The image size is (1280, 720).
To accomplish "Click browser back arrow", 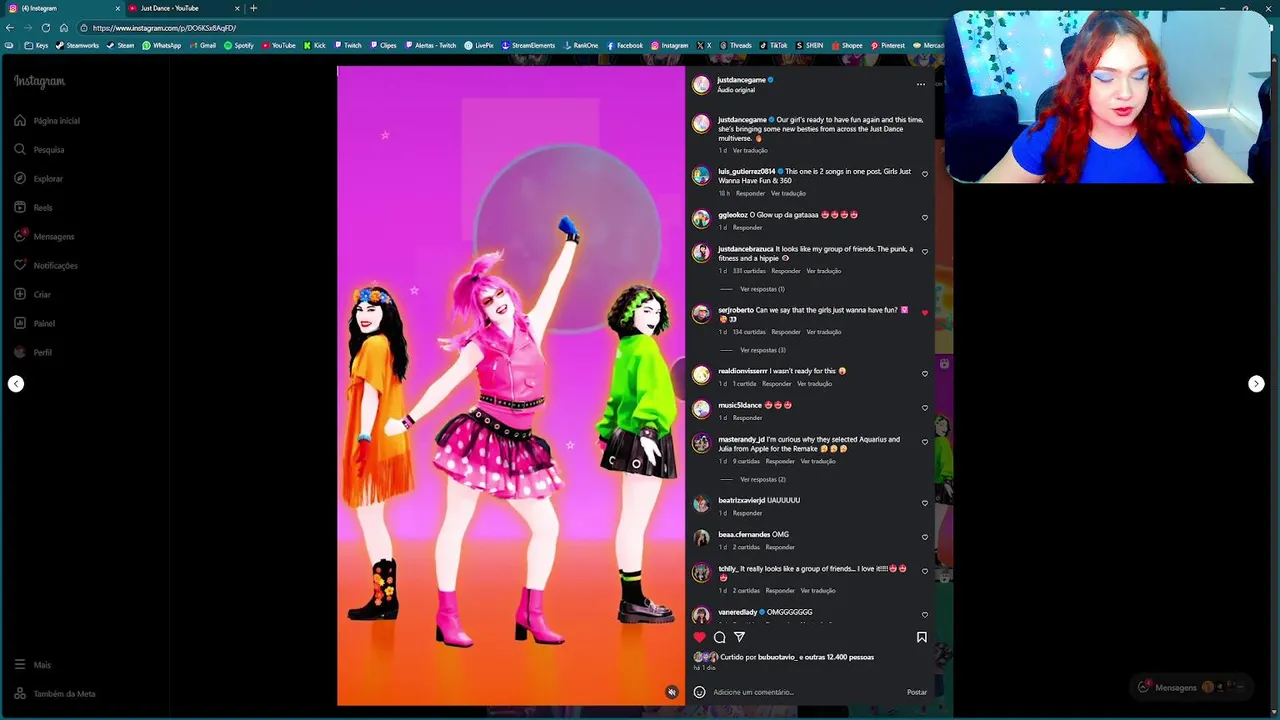I will (10, 28).
